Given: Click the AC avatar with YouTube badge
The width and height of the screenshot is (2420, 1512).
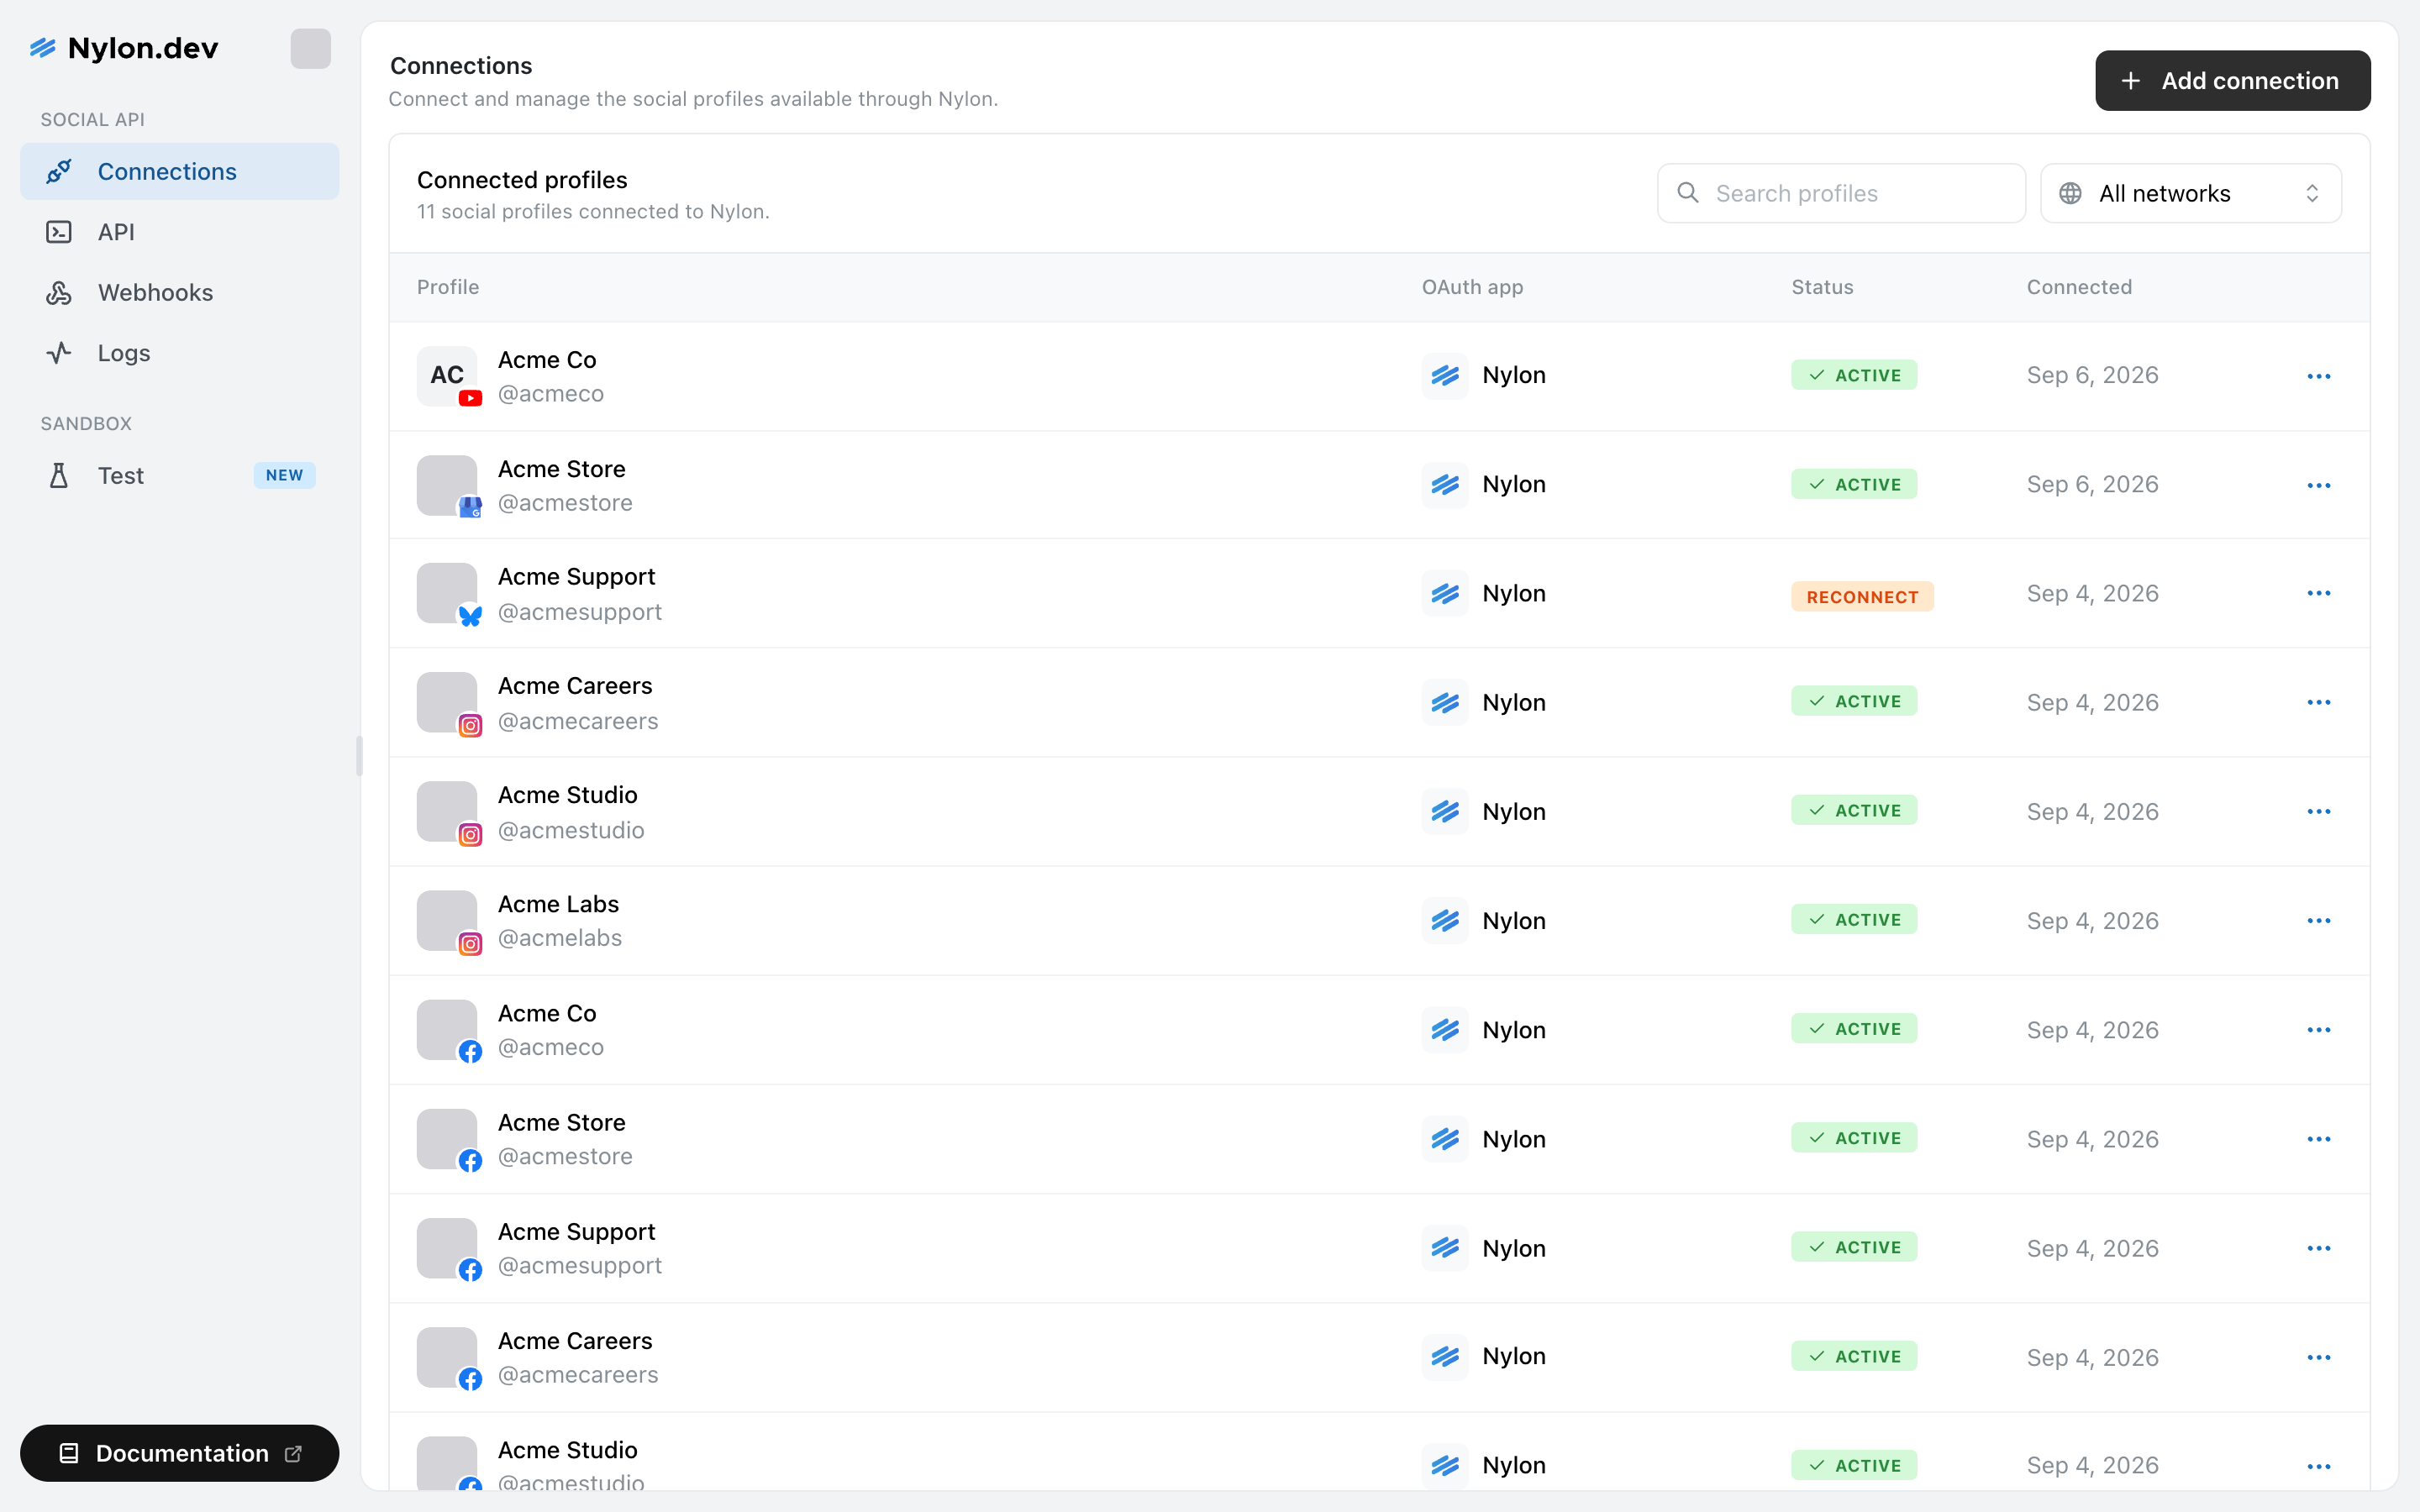Looking at the screenshot, I should pyautogui.click(x=447, y=376).
